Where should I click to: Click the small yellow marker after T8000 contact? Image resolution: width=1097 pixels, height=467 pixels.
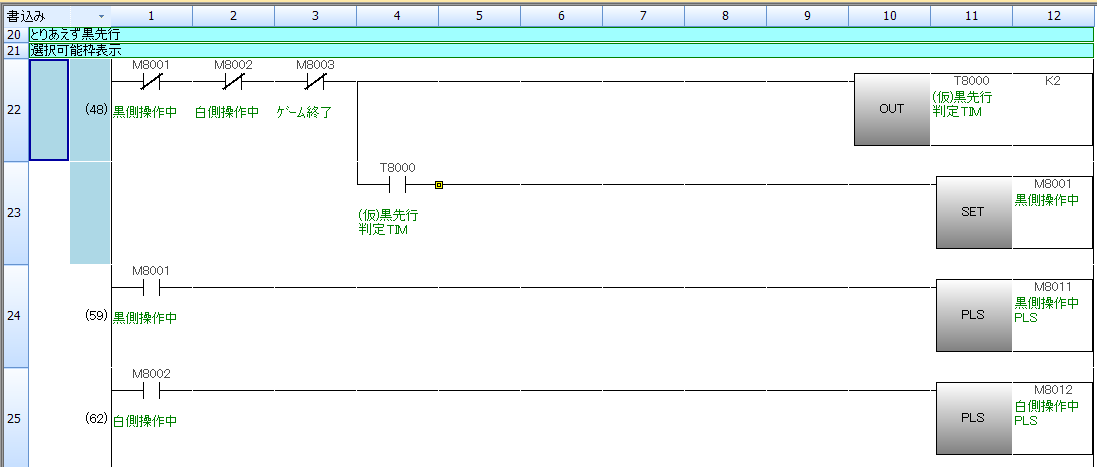point(439,185)
